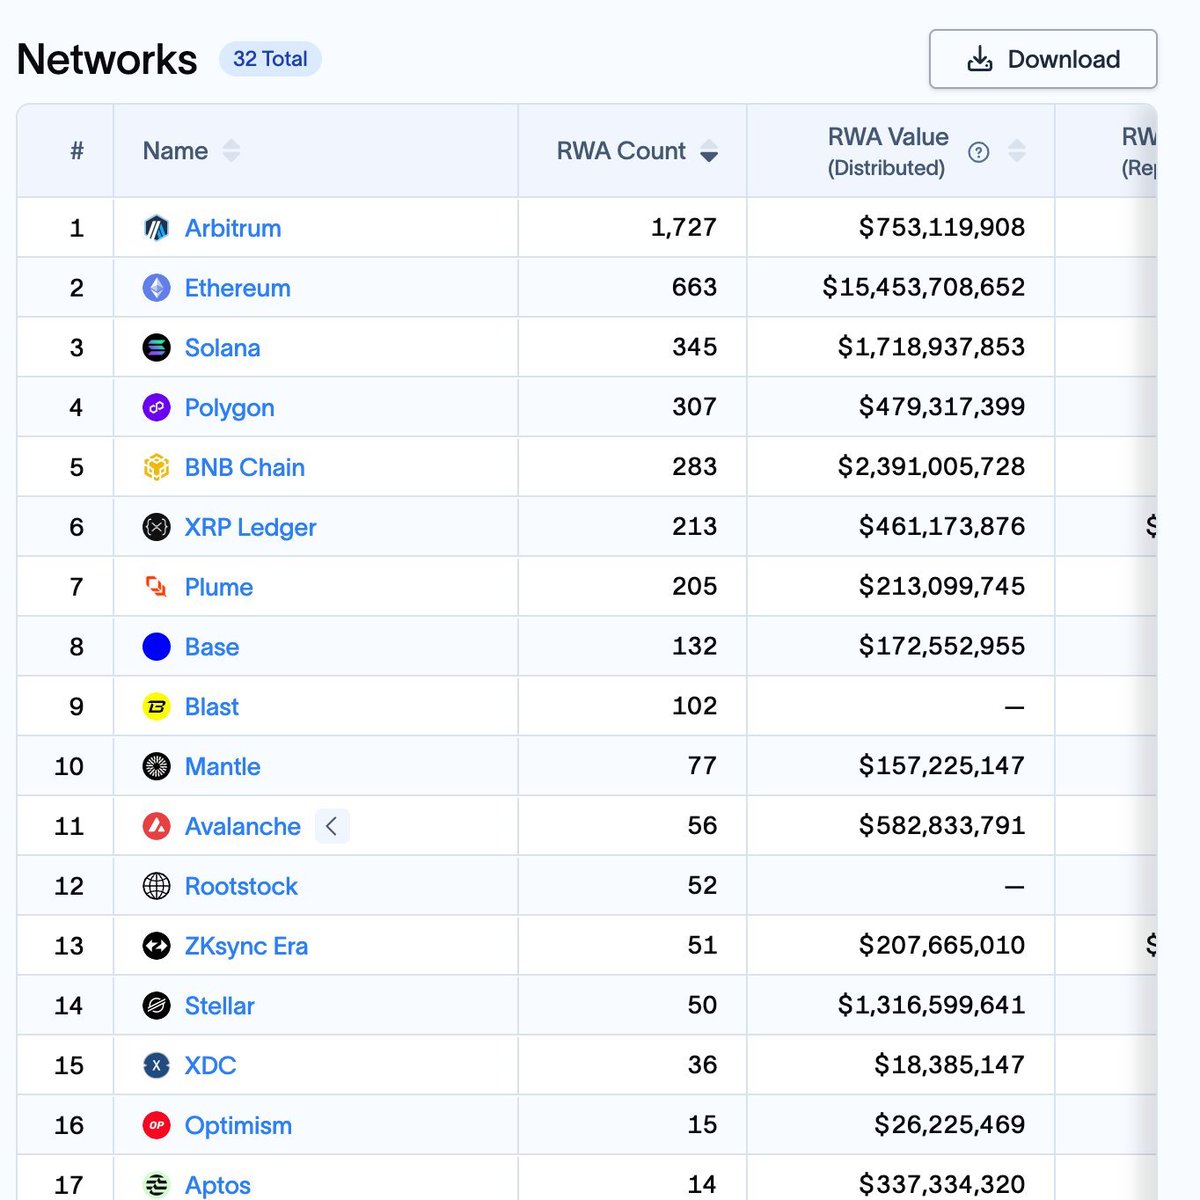Sort the table by Name column
Screen dimensions: 1200x1200
231,151
